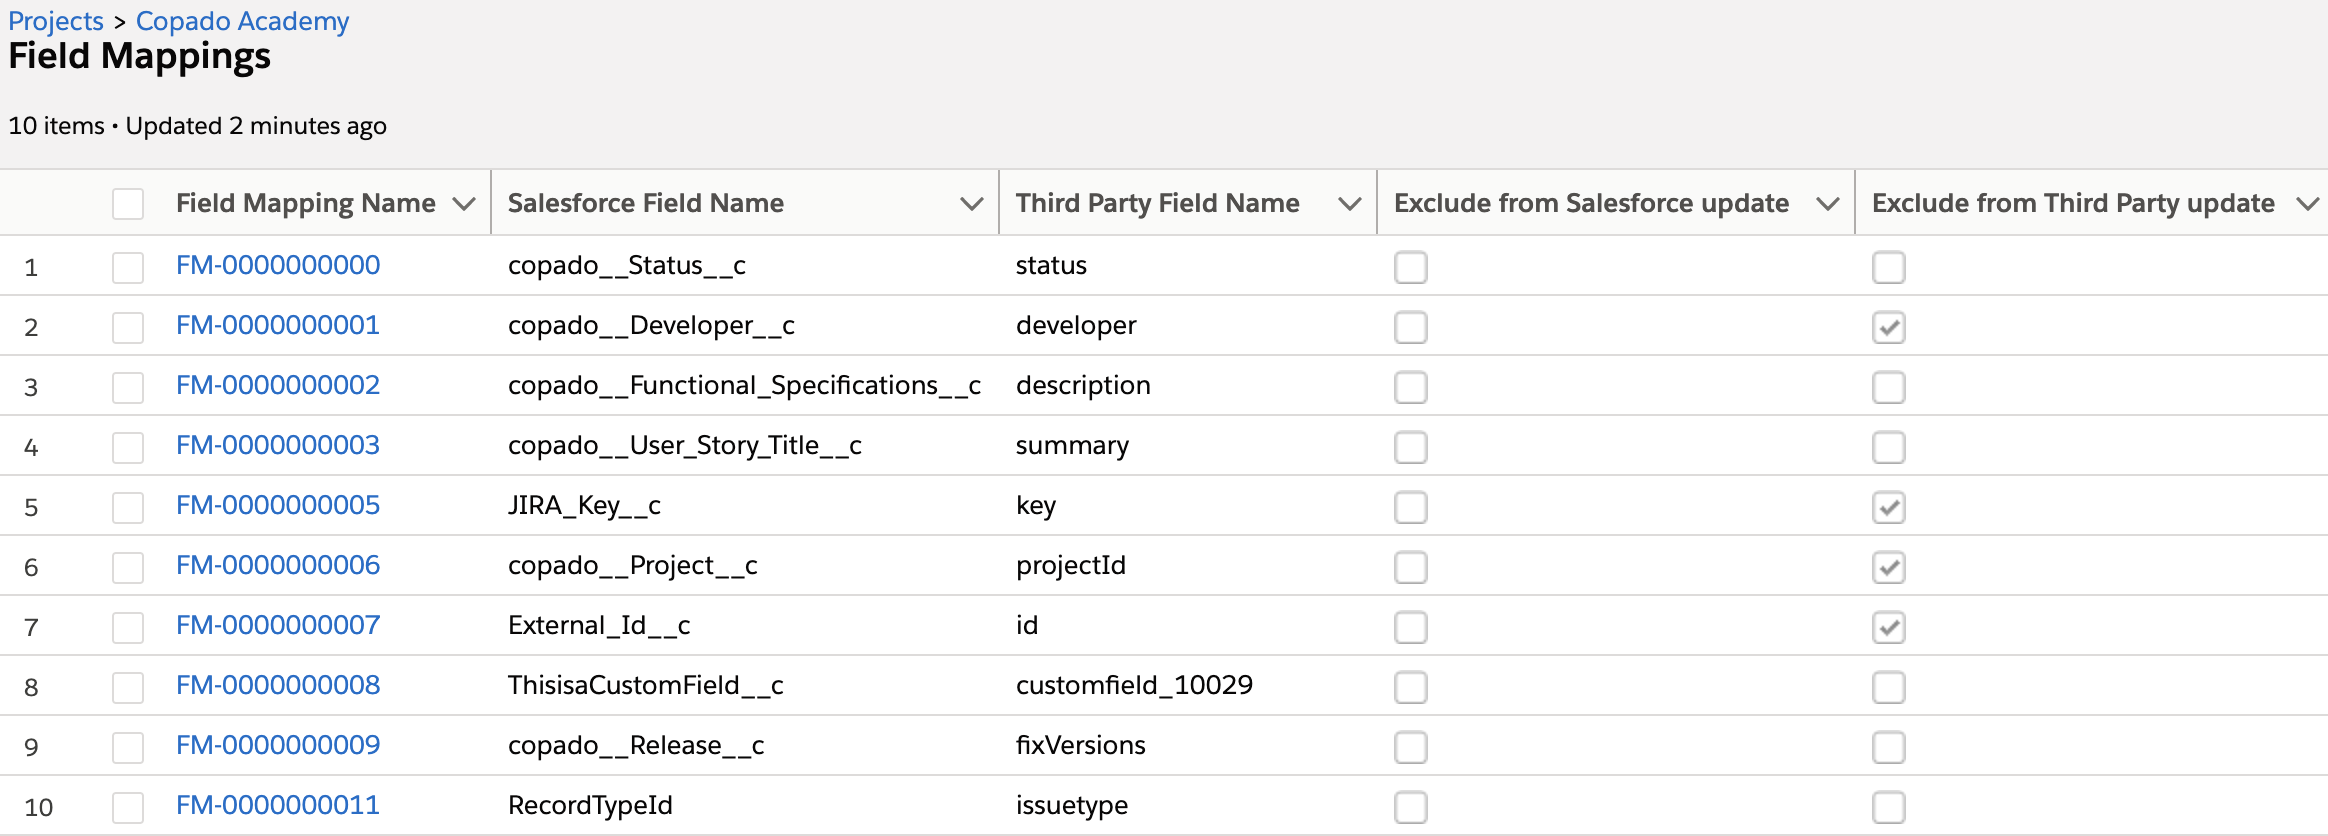Select the row checkbox for FM-0000000011
Screen dimensions: 2328x836
point(128,807)
